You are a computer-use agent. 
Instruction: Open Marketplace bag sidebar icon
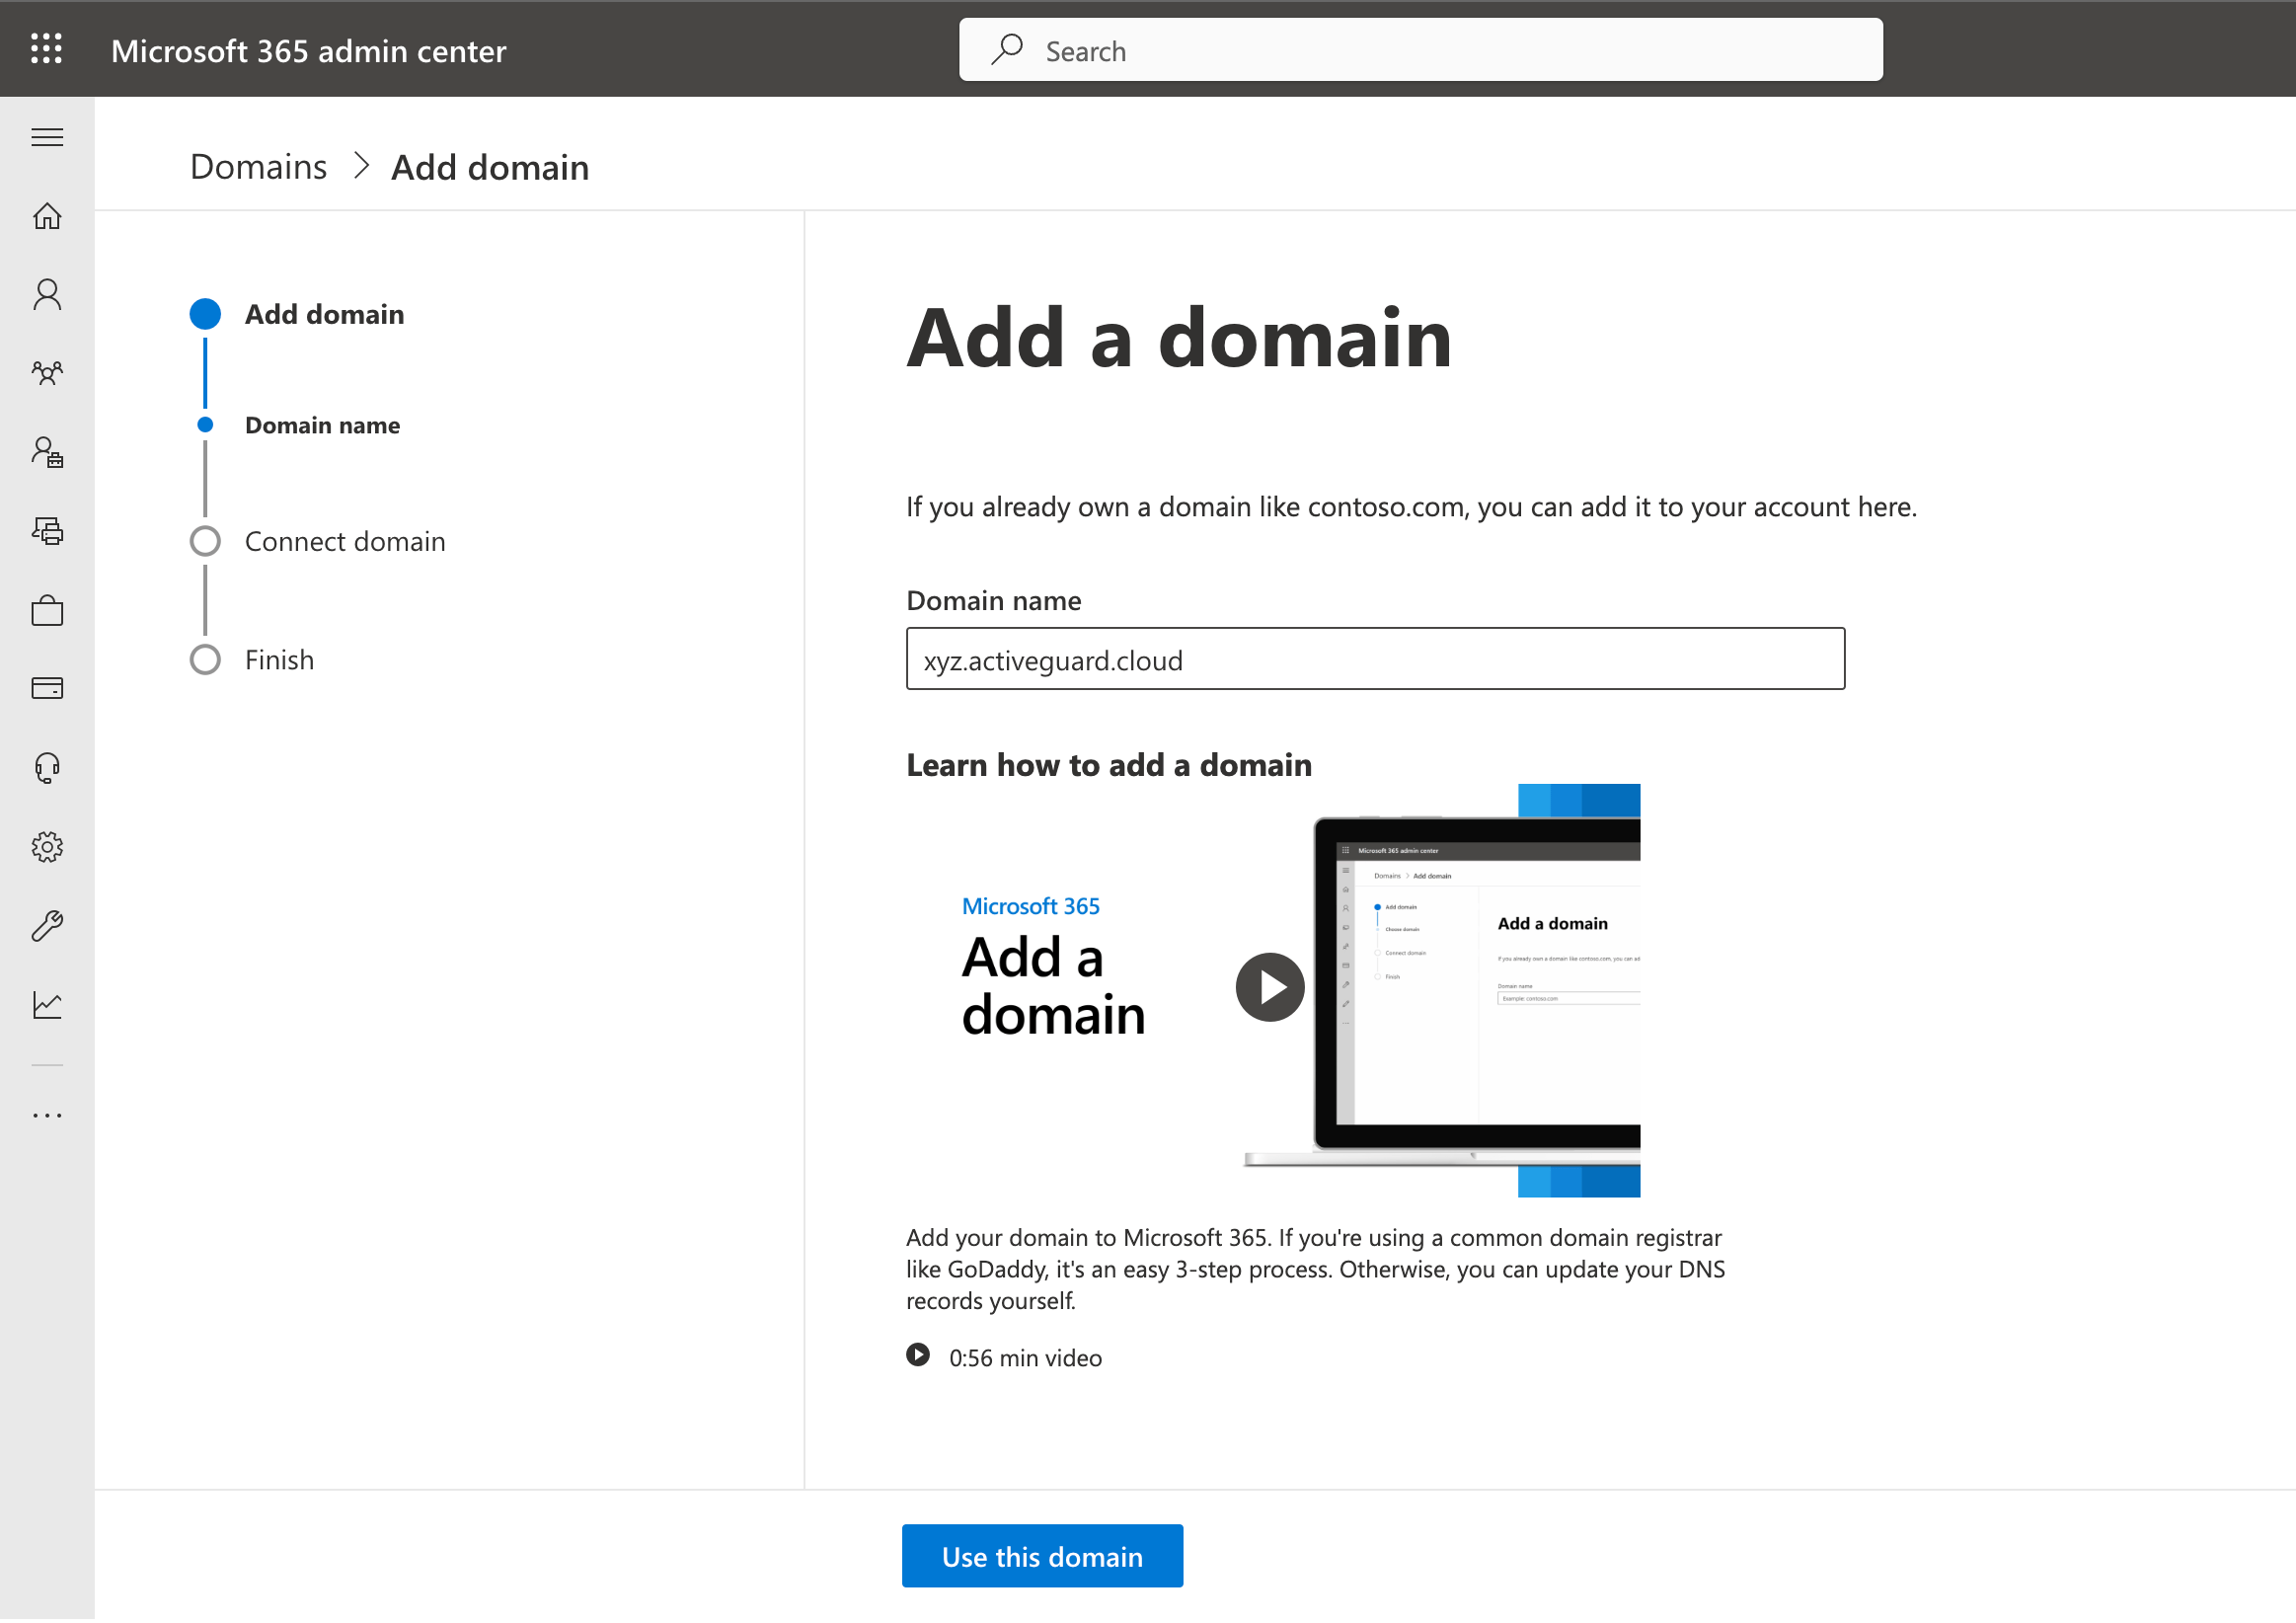point(47,611)
